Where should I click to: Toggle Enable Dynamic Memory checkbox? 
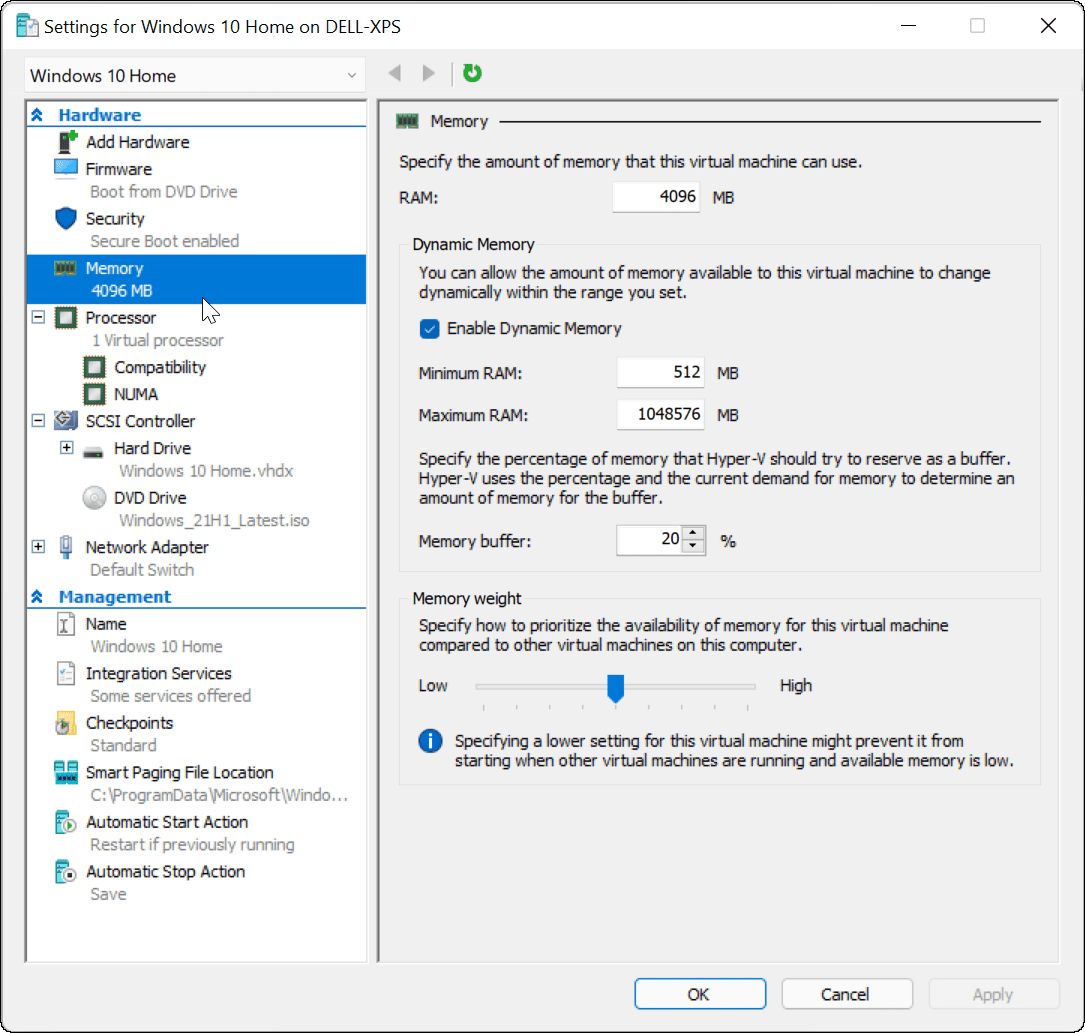[429, 329]
